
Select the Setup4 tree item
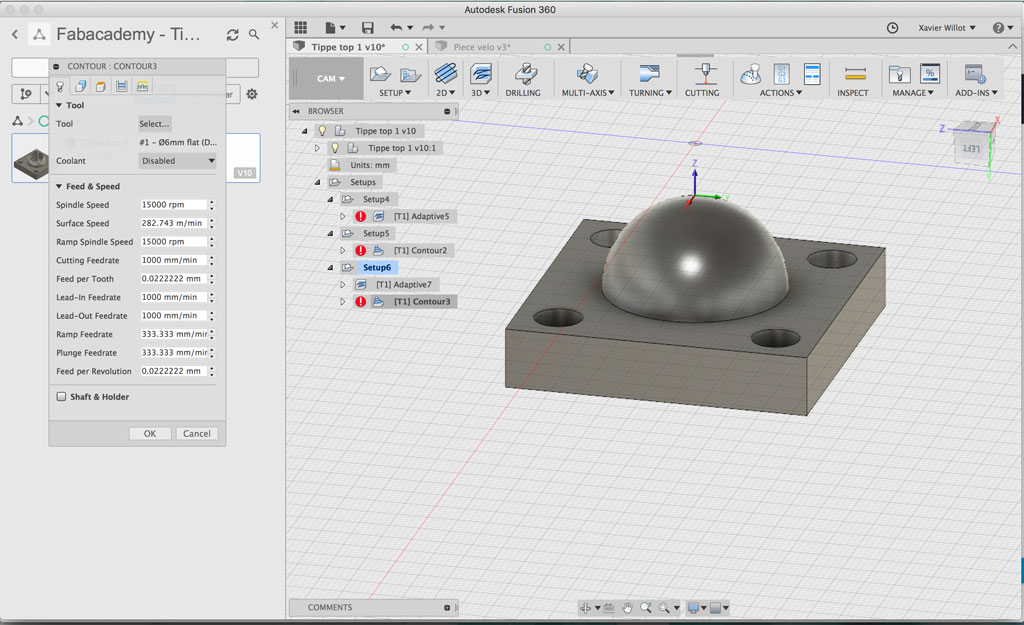376,199
